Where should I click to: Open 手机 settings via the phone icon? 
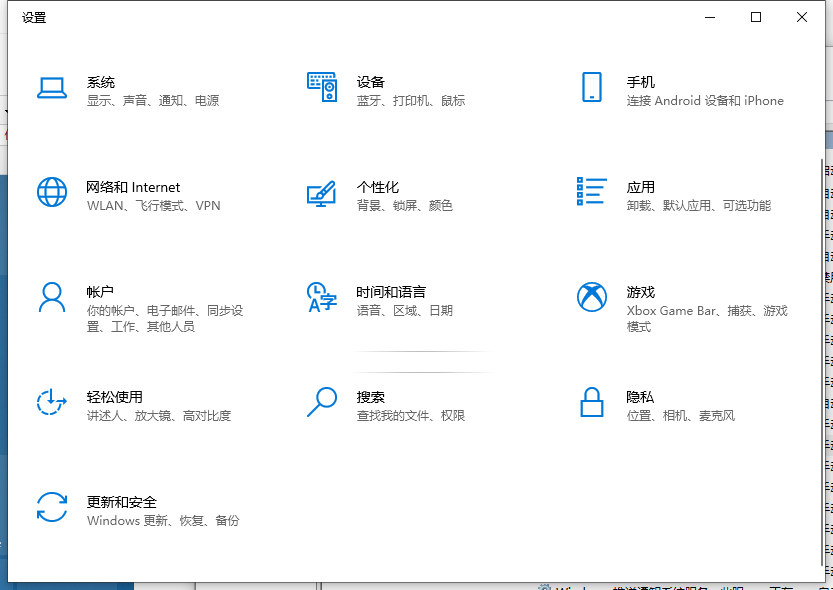click(x=591, y=89)
